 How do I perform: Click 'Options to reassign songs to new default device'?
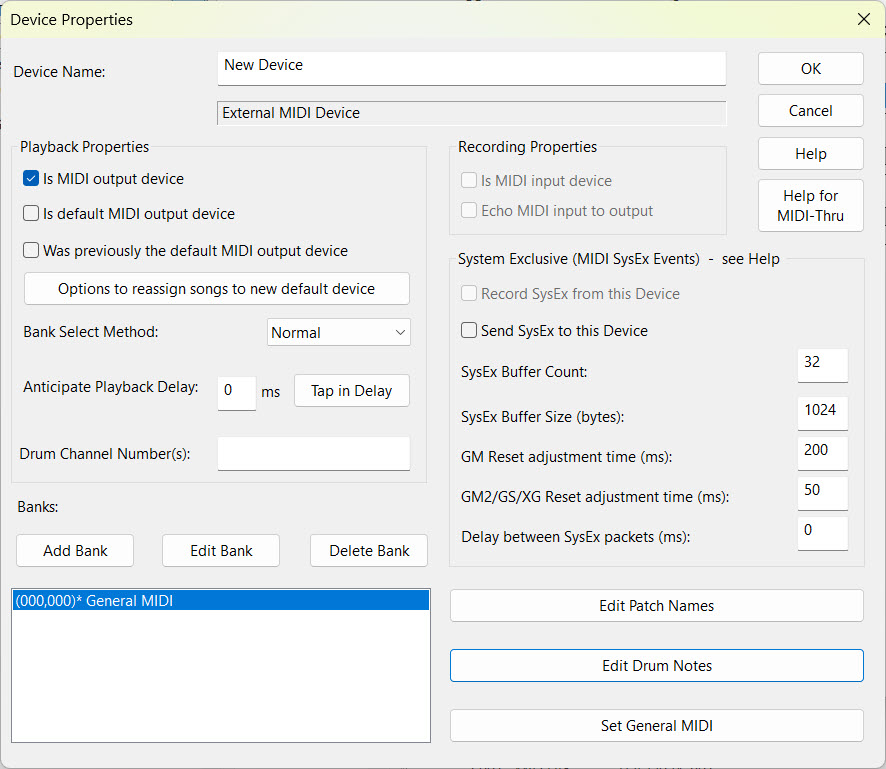tap(216, 289)
